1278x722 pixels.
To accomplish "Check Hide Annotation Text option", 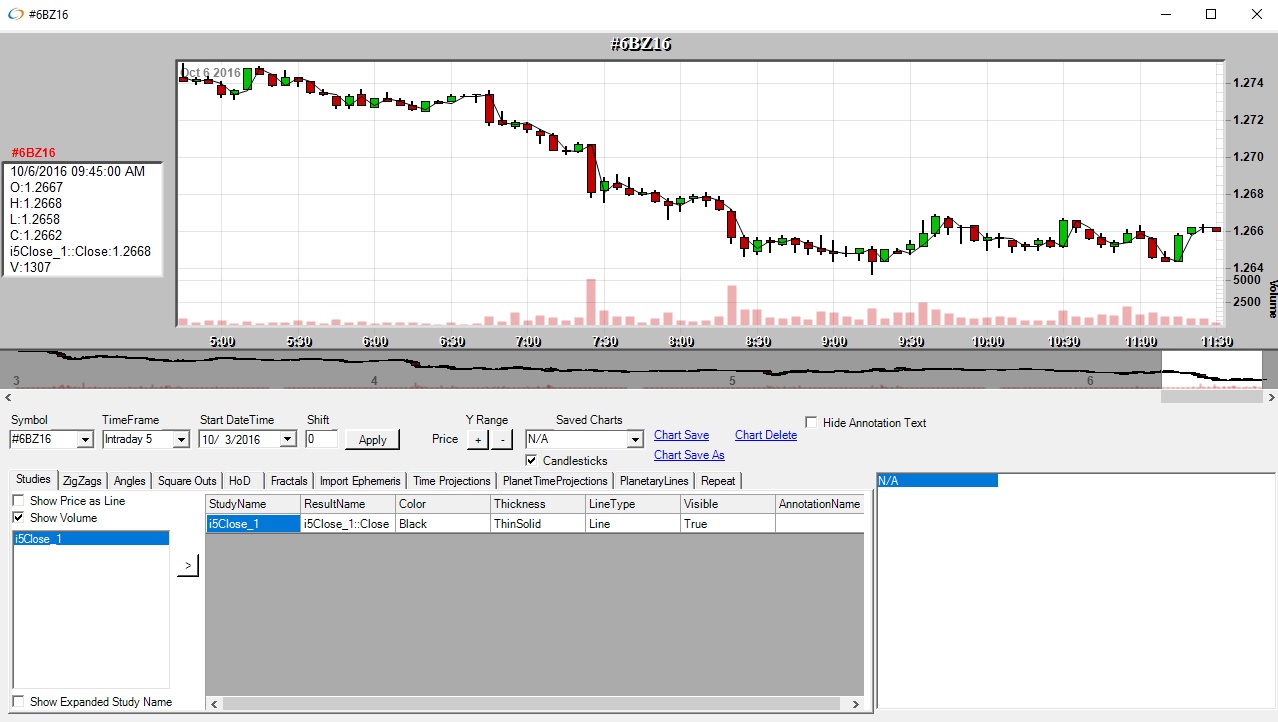I will 812,423.
